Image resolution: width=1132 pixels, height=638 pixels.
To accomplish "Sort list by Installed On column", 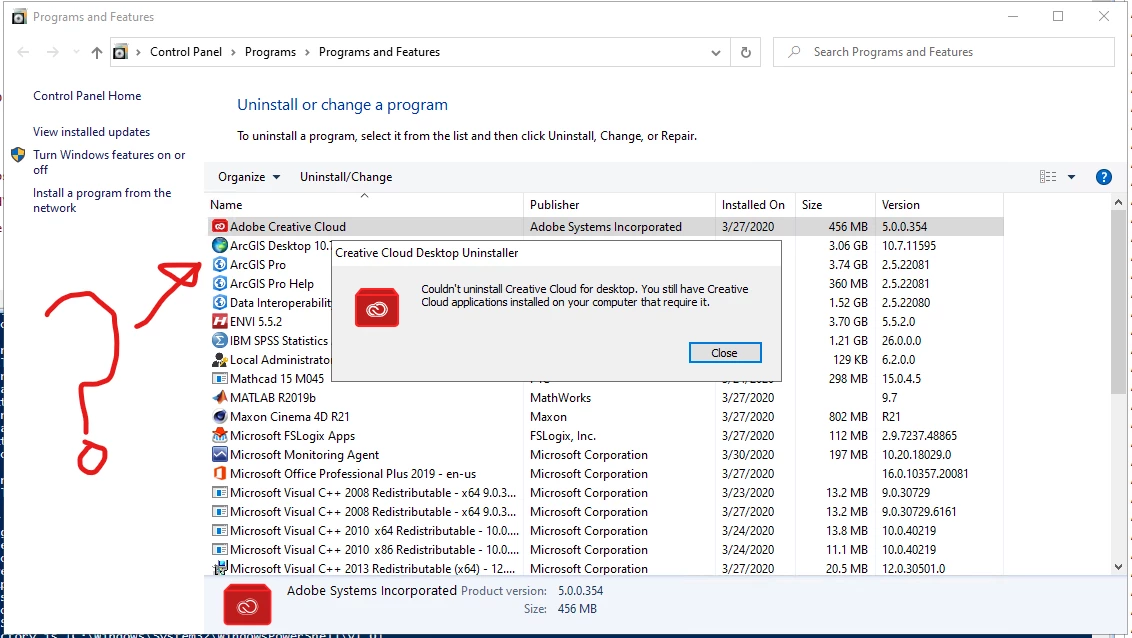I will tap(755, 205).
